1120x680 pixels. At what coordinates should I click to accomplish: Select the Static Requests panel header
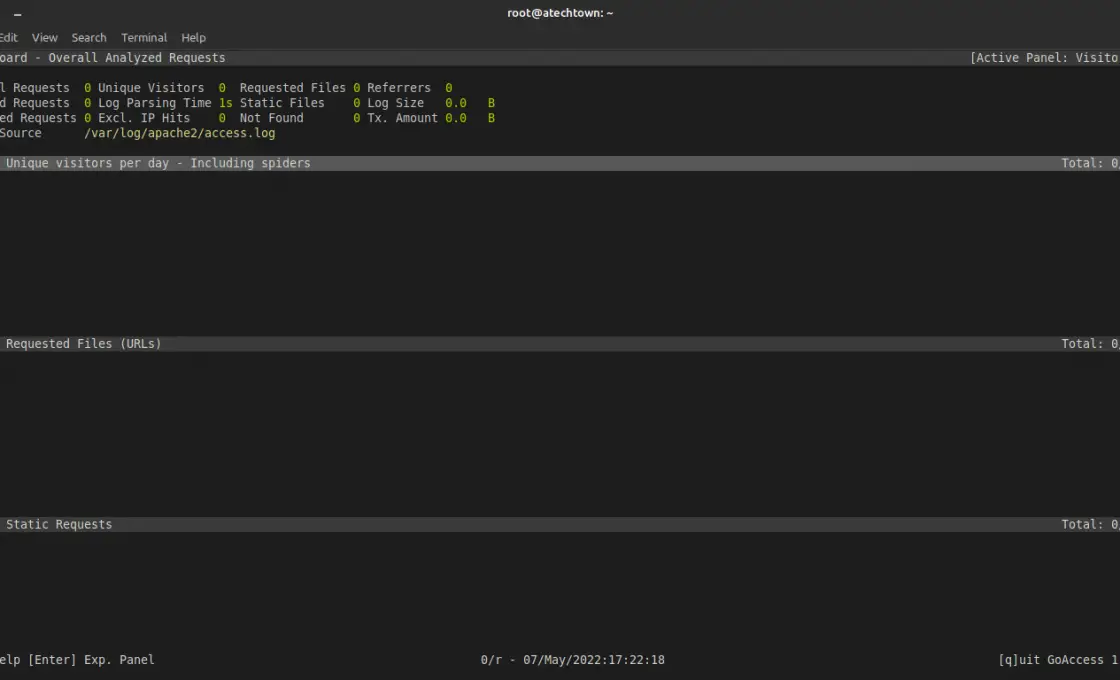(59, 525)
